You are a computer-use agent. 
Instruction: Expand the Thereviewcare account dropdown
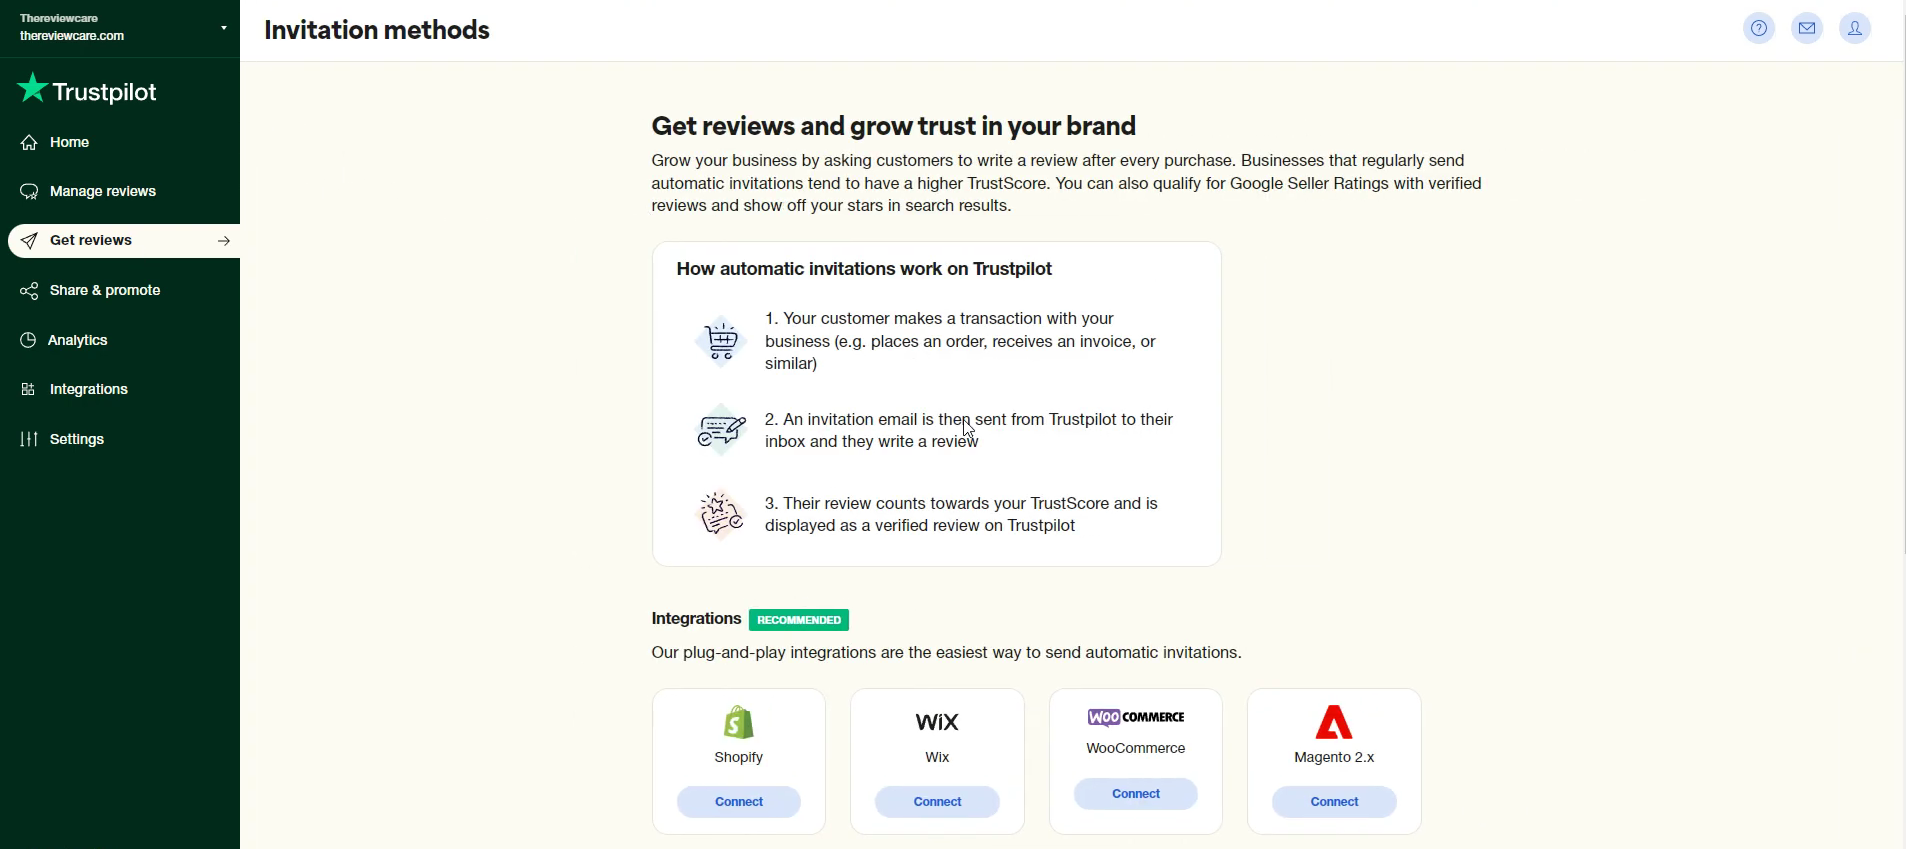point(223,28)
